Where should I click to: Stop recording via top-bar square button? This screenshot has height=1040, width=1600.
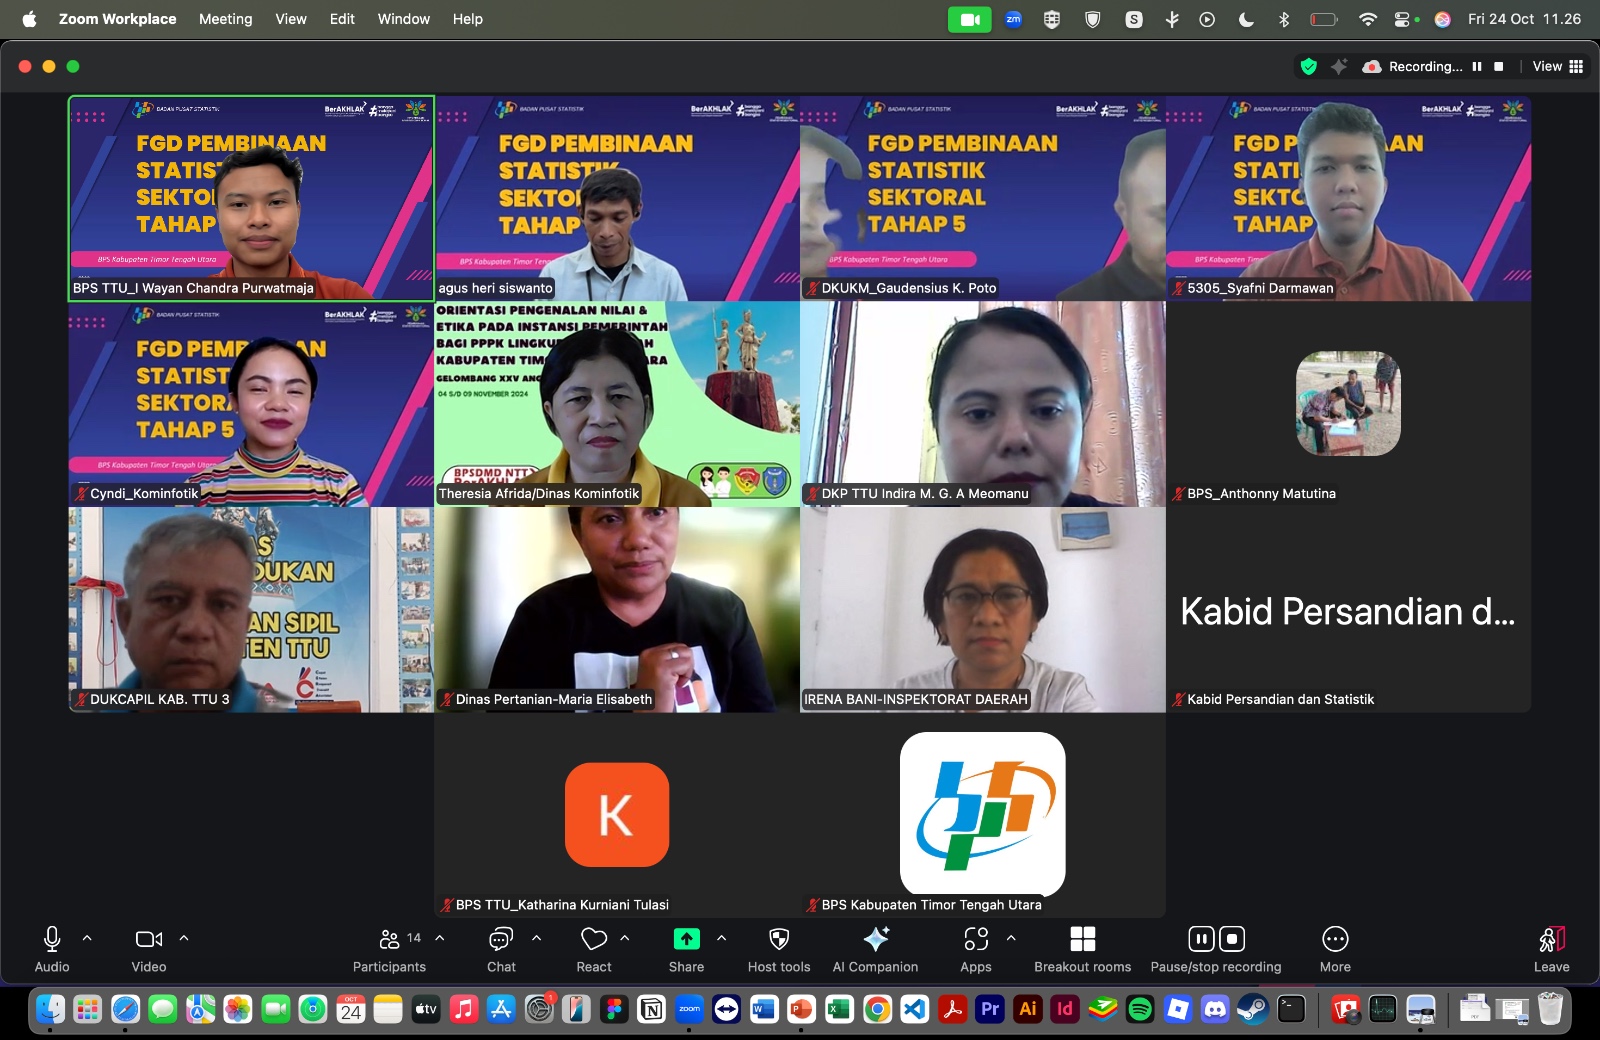pos(1498,66)
